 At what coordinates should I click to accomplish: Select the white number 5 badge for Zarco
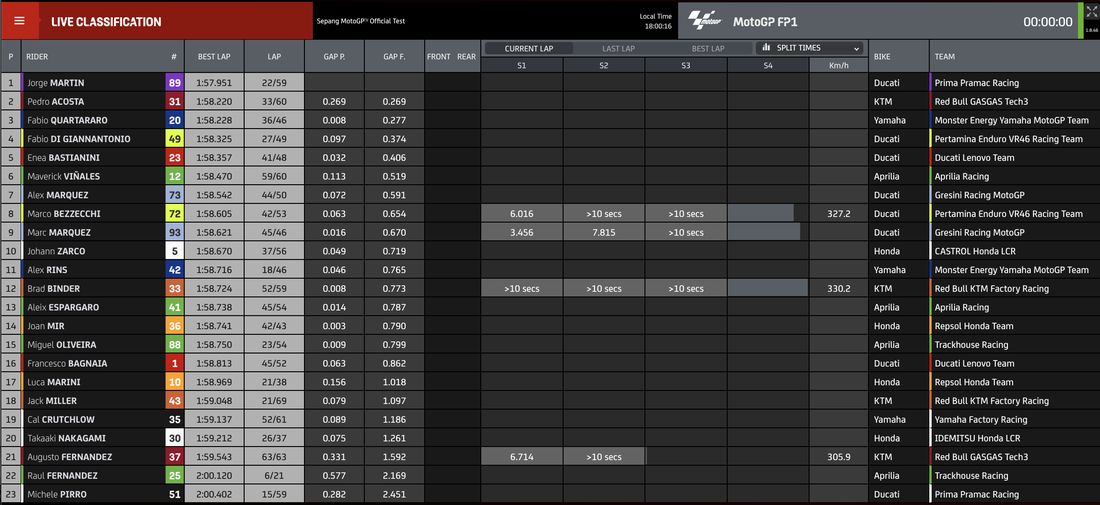tap(175, 251)
